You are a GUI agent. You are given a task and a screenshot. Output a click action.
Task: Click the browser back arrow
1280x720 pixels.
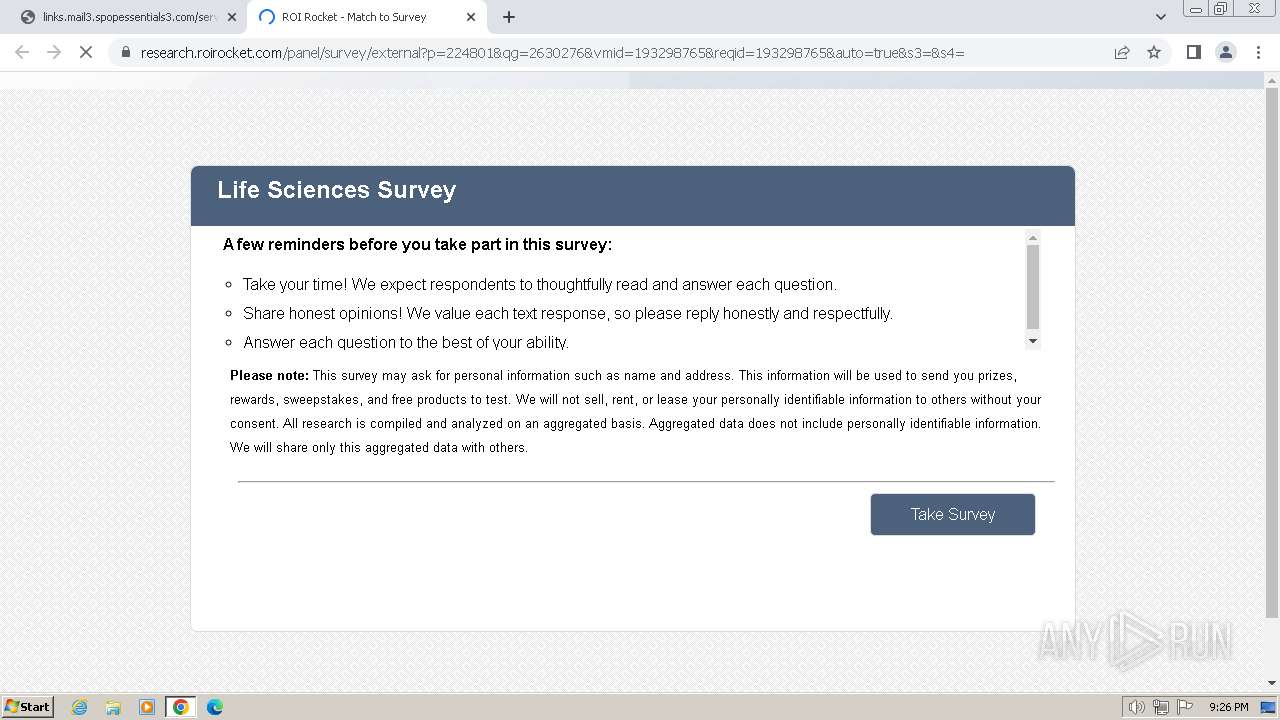coord(22,52)
